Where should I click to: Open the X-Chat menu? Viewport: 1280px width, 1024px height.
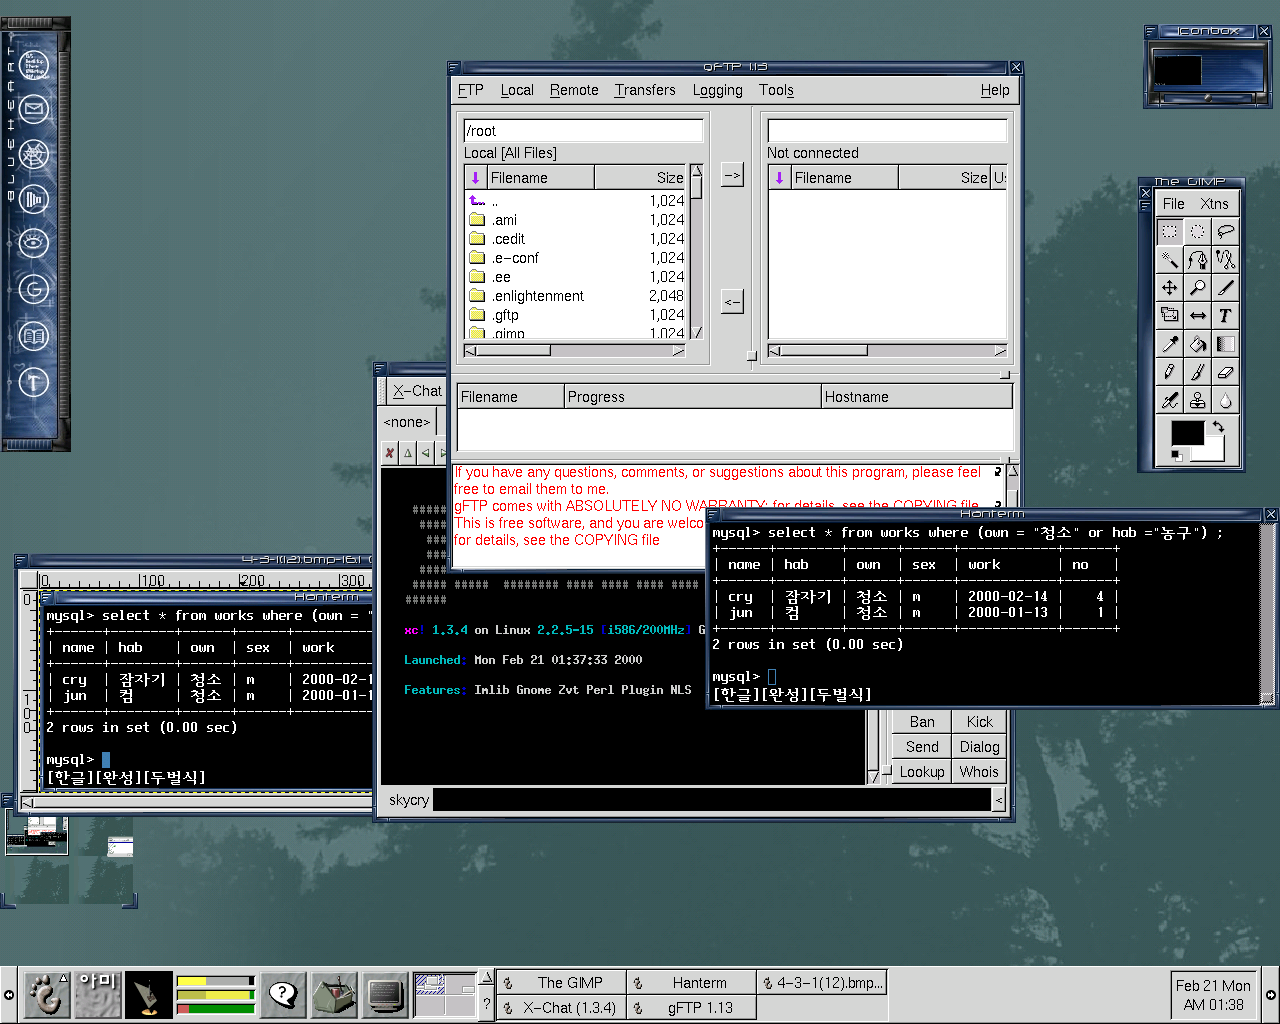coord(417,391)
